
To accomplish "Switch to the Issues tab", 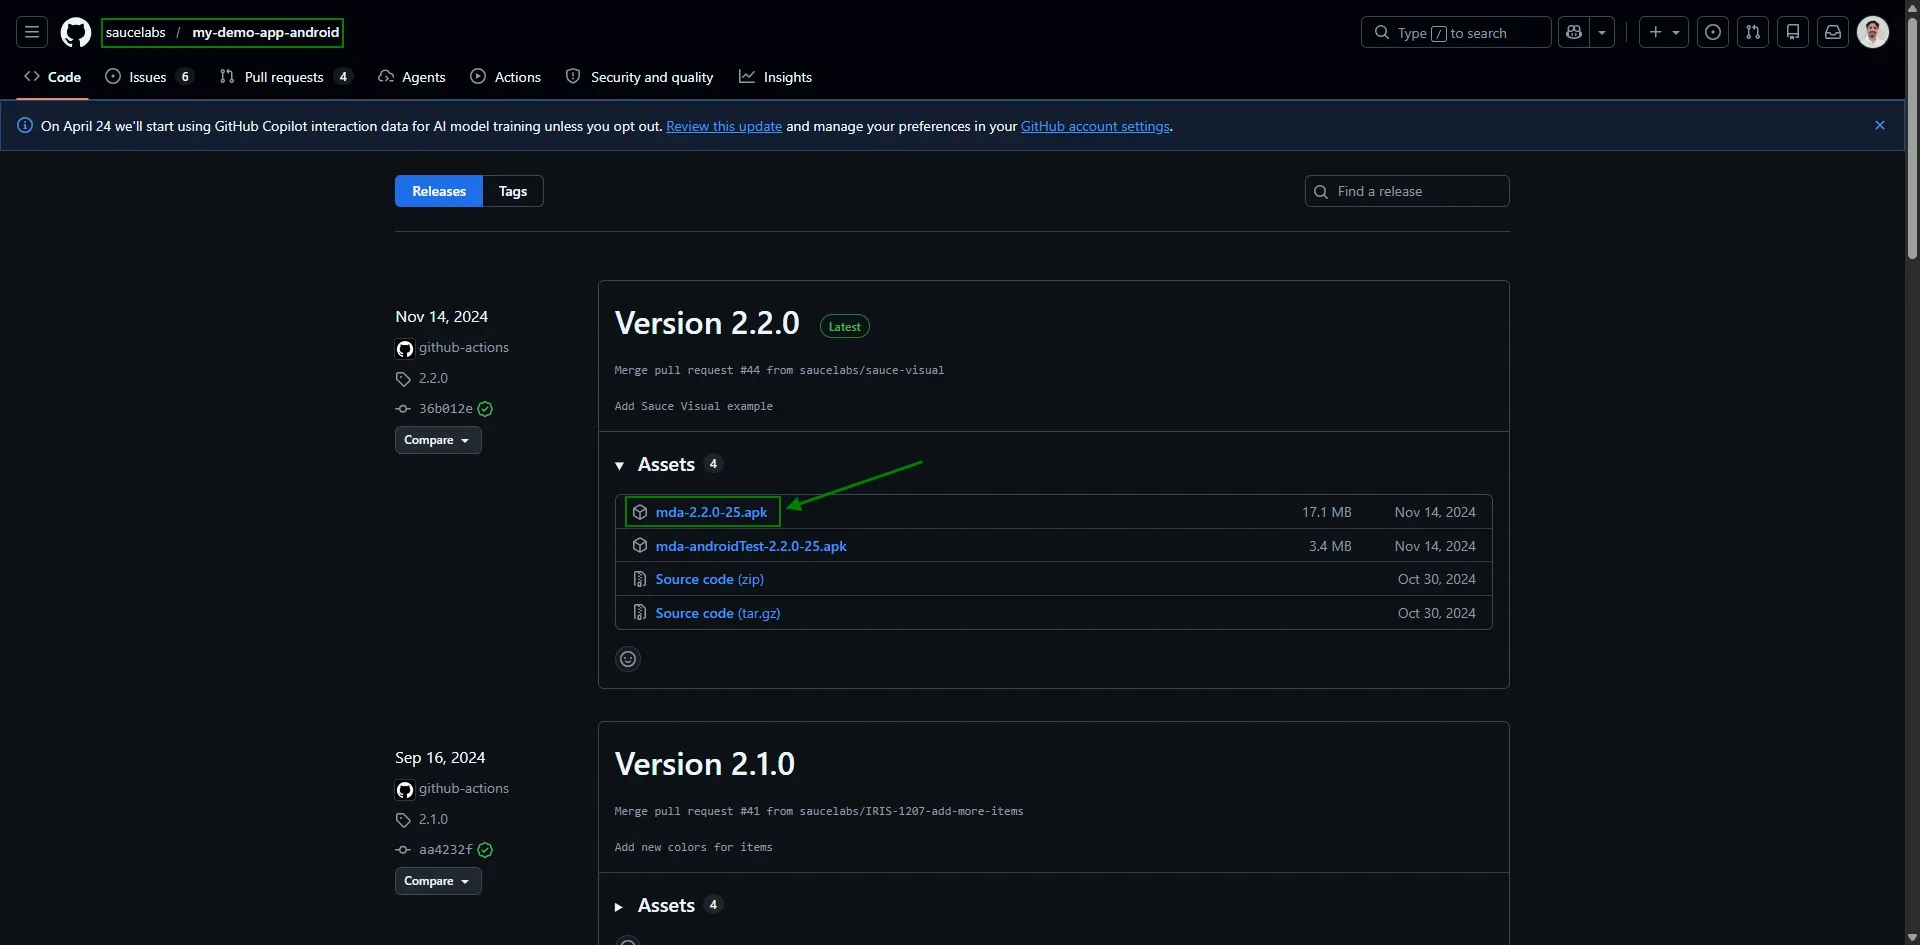I will click(148, 77).
